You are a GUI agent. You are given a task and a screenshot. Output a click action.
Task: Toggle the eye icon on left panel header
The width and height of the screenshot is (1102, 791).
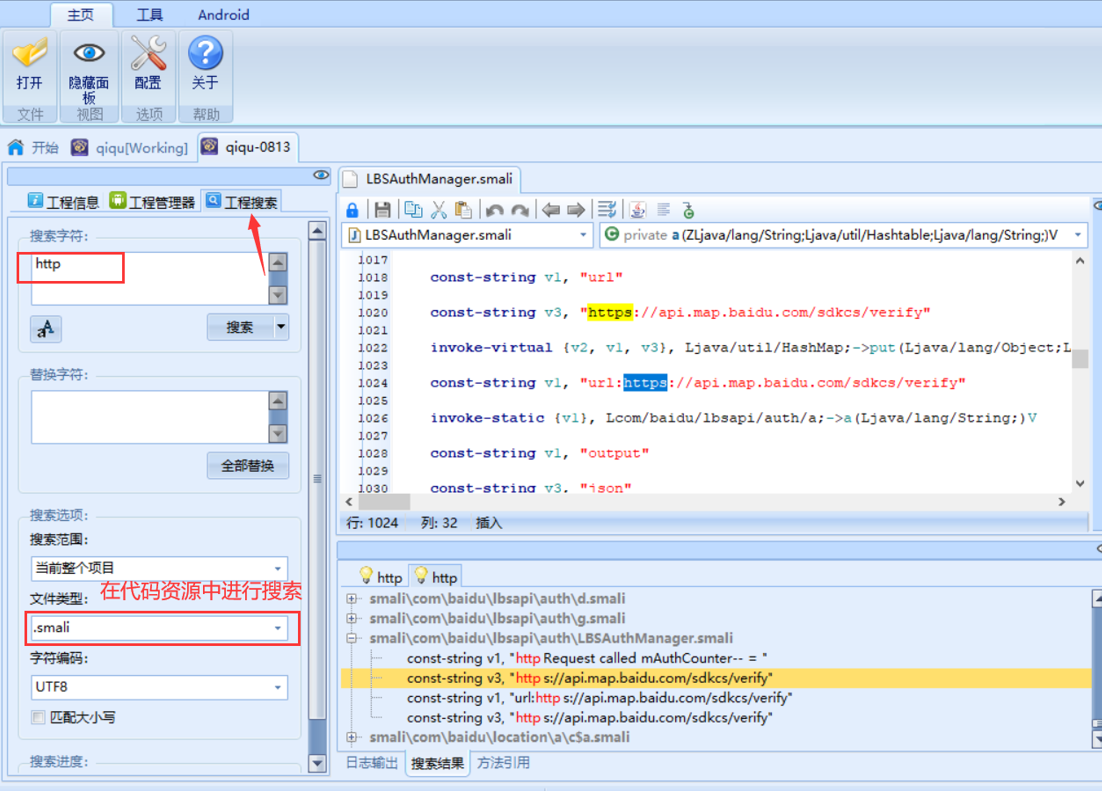[321, 174]
